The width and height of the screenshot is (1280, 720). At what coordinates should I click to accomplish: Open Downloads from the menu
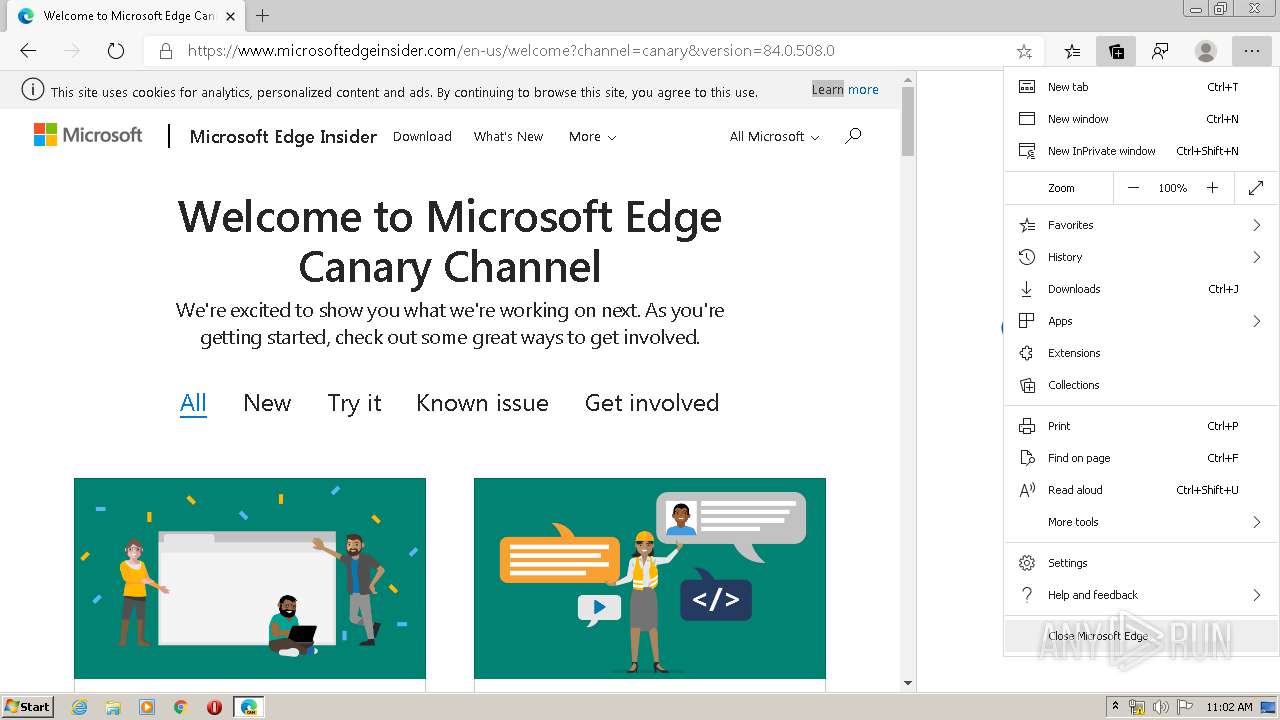point(1142,289)
